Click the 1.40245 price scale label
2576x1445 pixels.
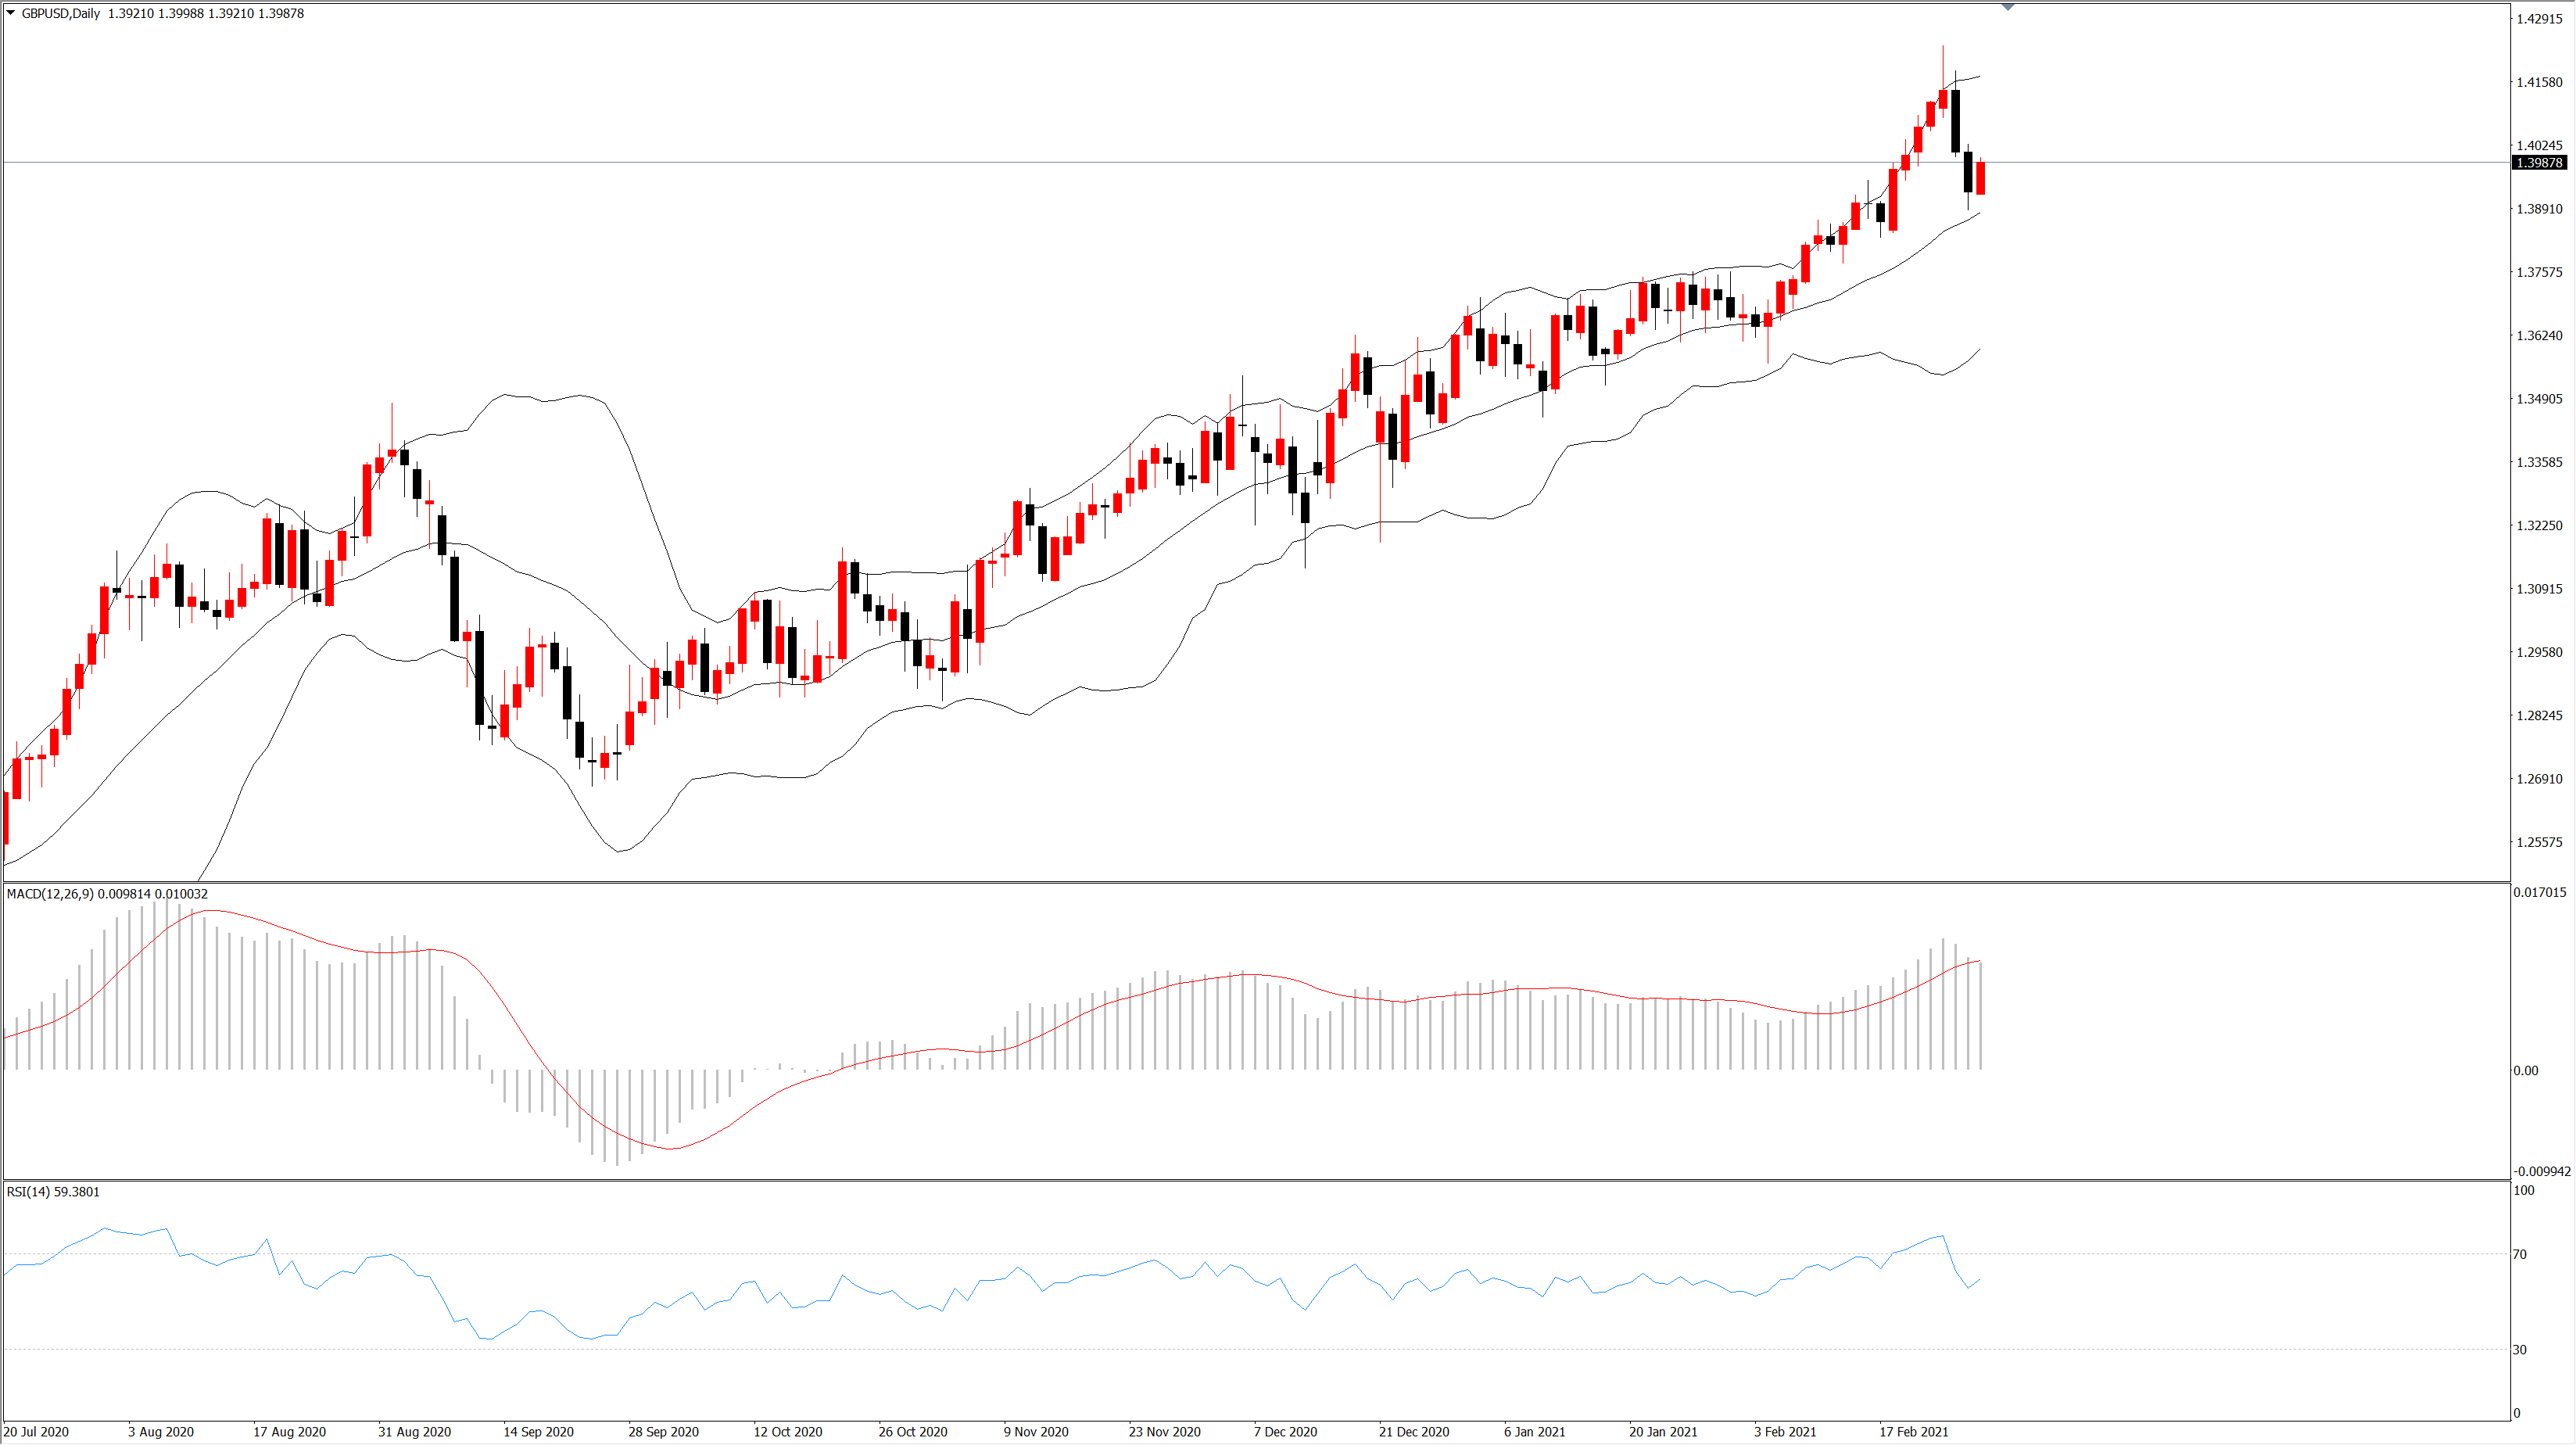point(2539,145)
